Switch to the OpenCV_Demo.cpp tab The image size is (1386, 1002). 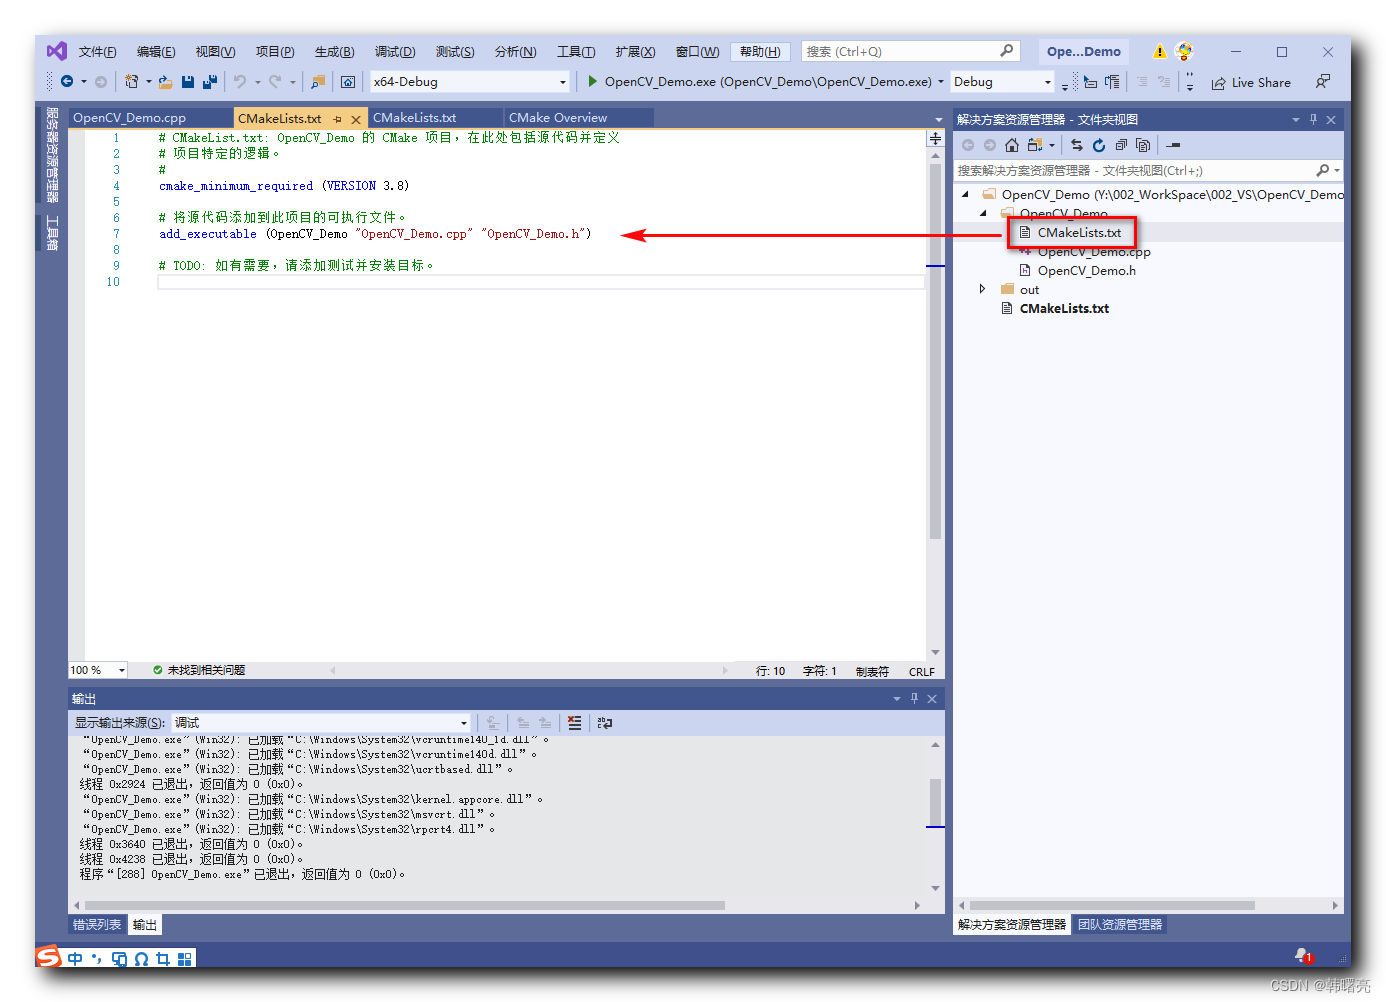click(x=150, y=118)
